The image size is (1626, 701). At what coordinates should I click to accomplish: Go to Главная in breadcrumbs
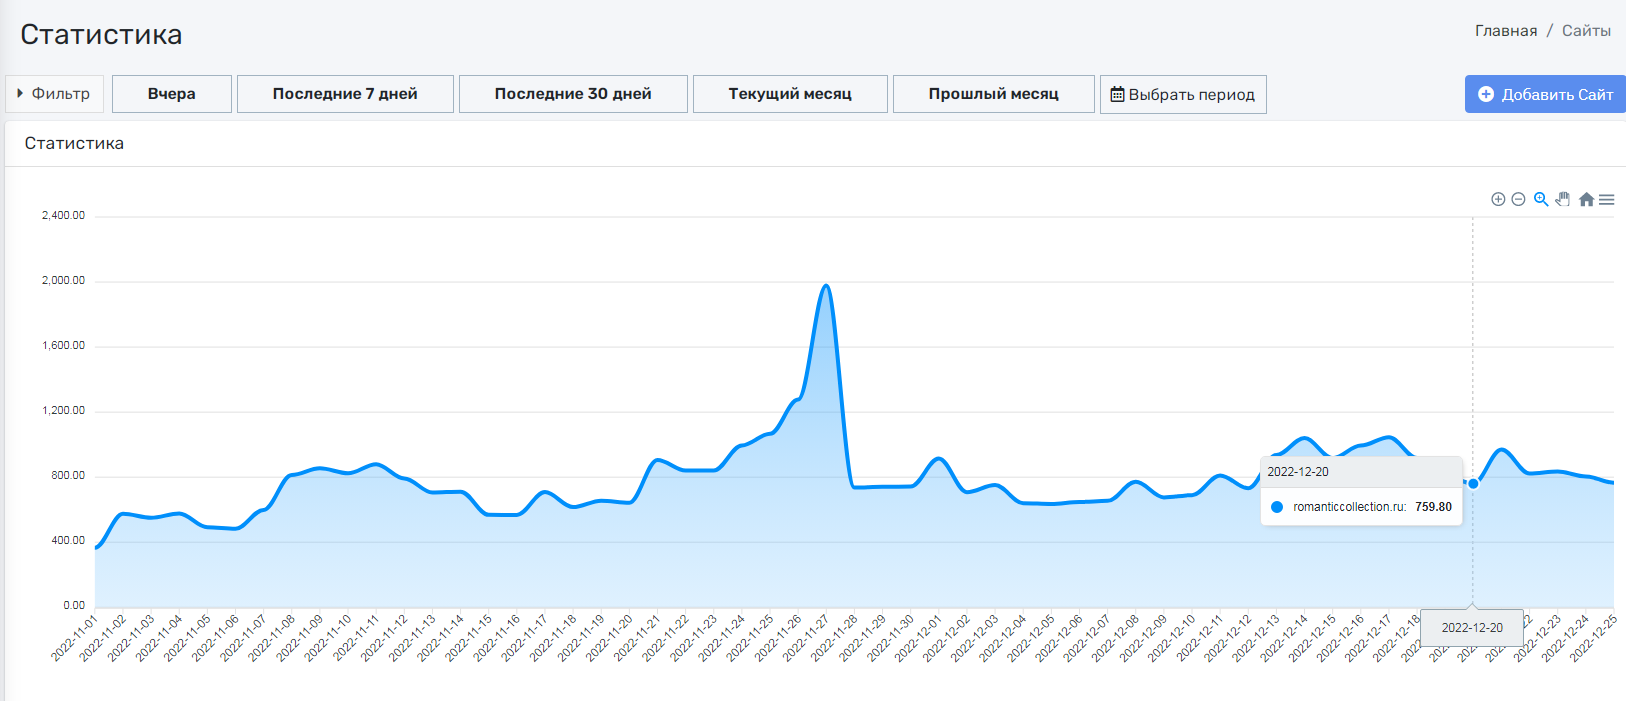pyautogui.click(x=1505, y=31)
